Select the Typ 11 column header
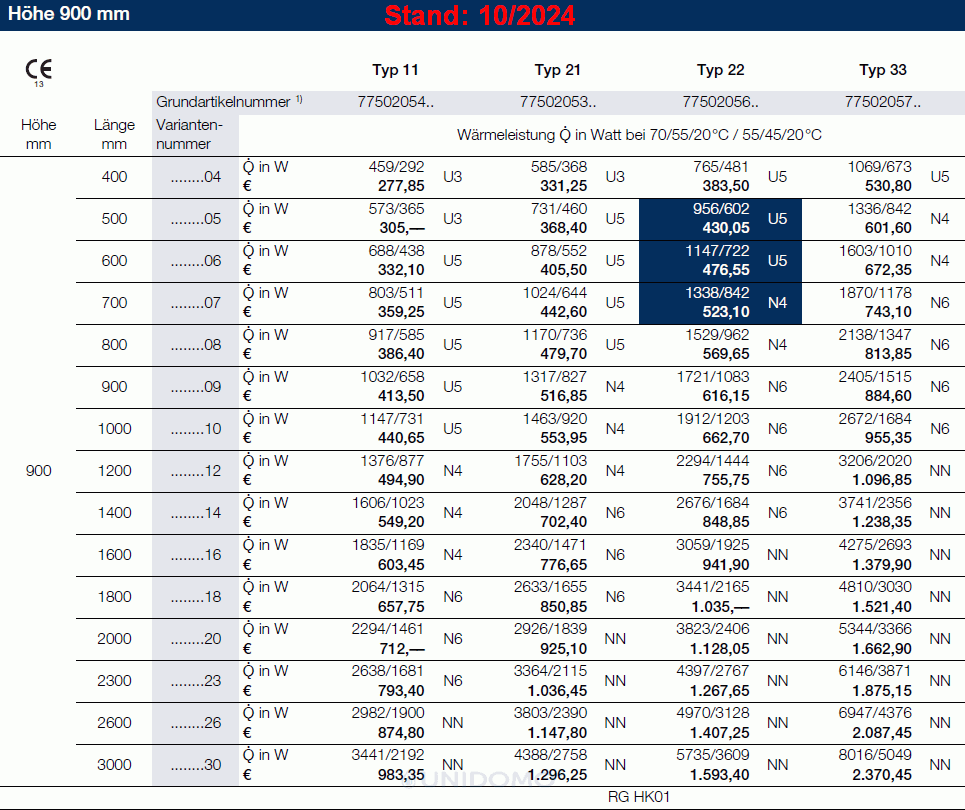This screenshot has width=965, height=810. click(395, 70)
